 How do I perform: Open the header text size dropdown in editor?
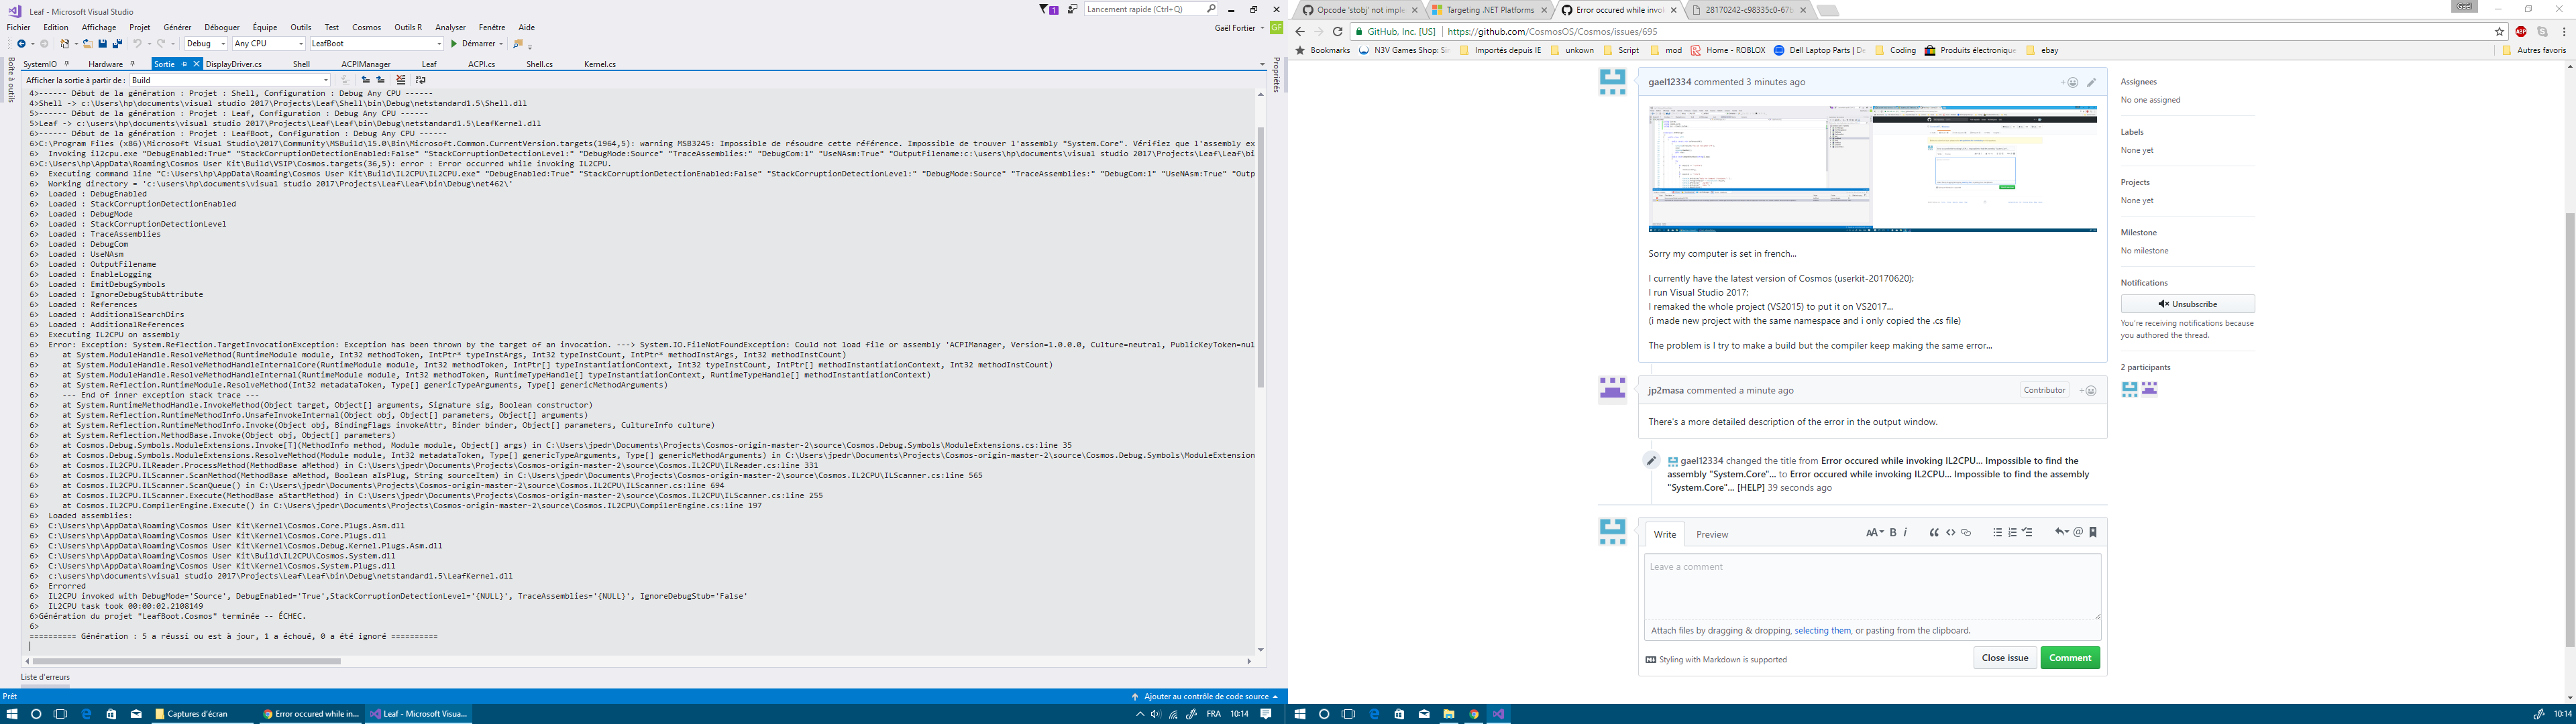point(1874,533)
